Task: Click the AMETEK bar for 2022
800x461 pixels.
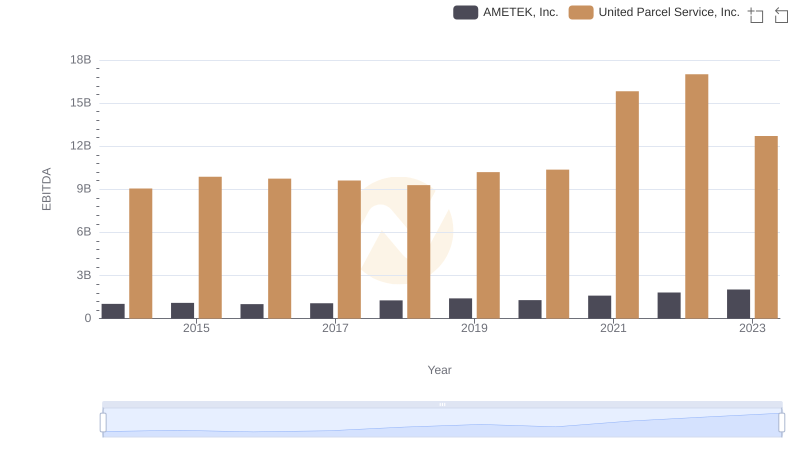Action: 669,305
